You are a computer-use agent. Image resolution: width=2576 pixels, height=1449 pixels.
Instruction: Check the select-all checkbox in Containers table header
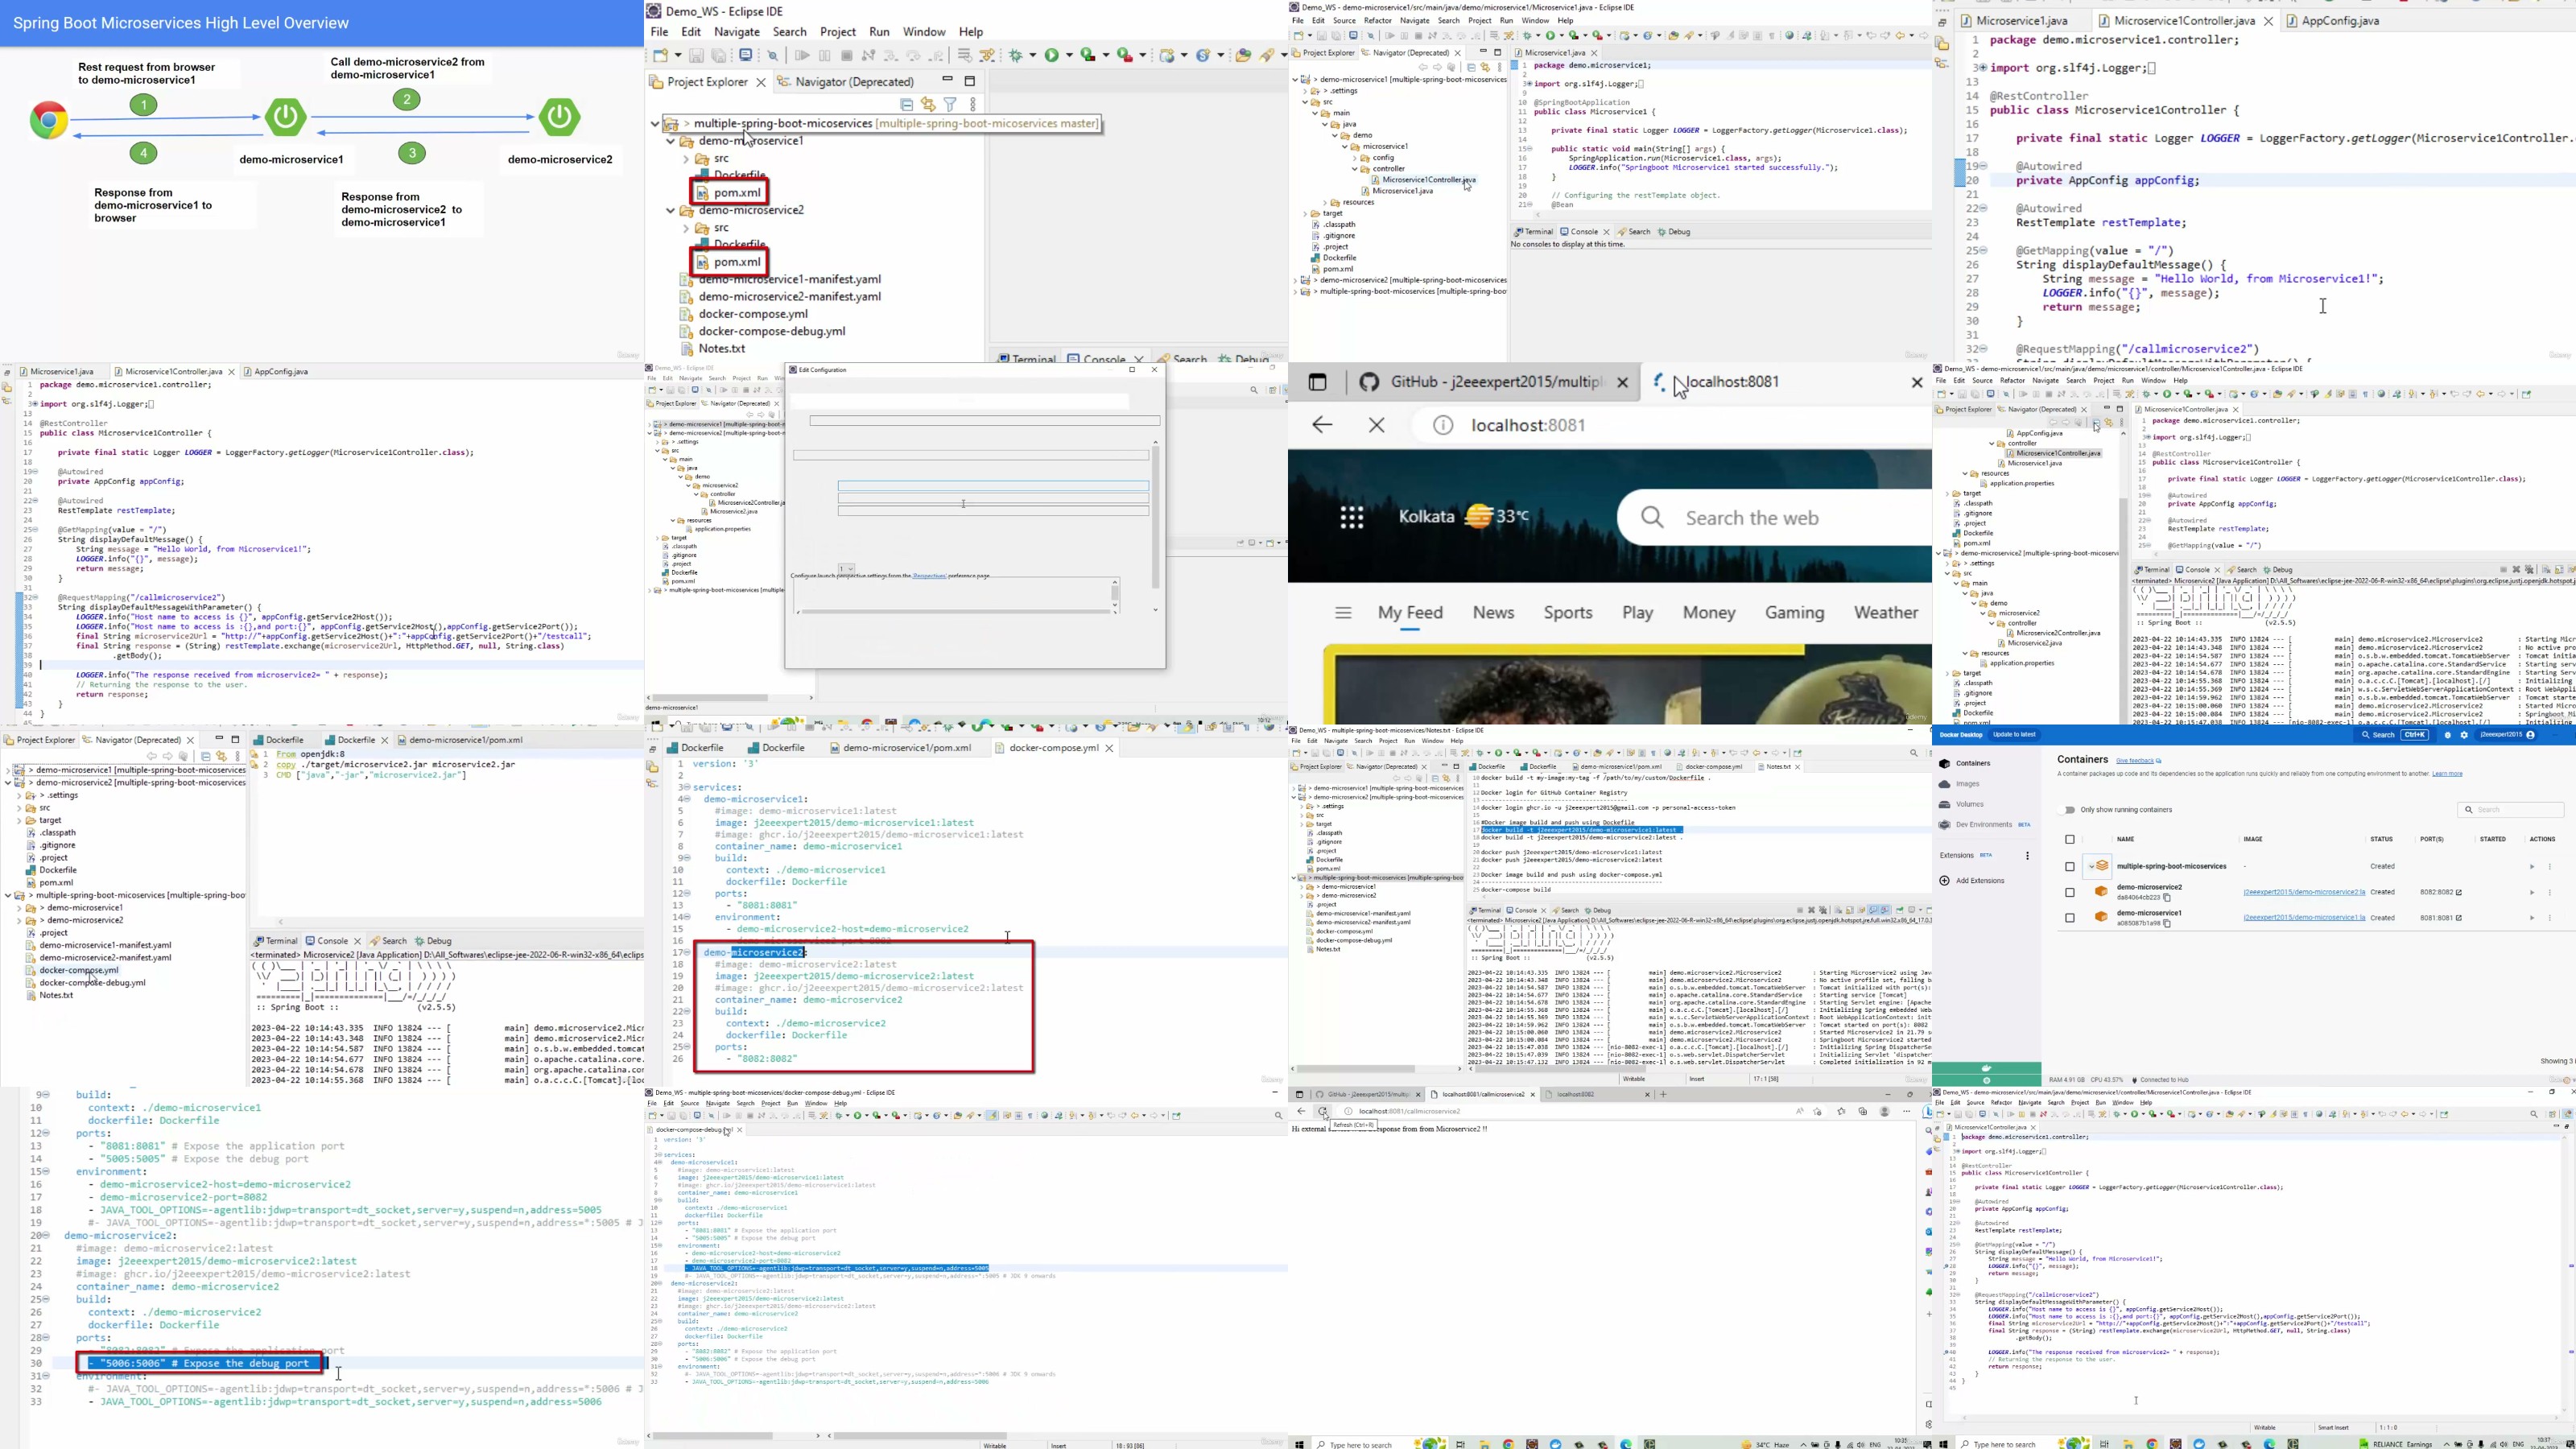[2070, 840]
